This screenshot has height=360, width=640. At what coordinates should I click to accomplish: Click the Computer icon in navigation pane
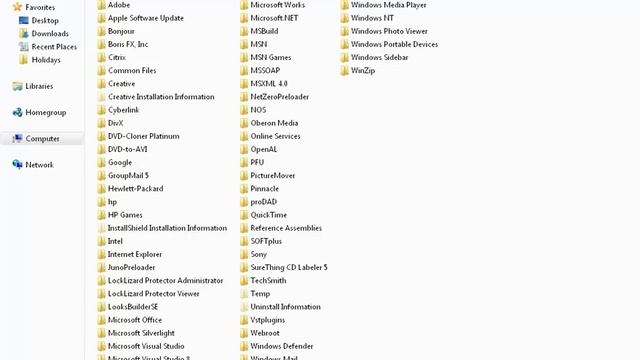point(17,138)
